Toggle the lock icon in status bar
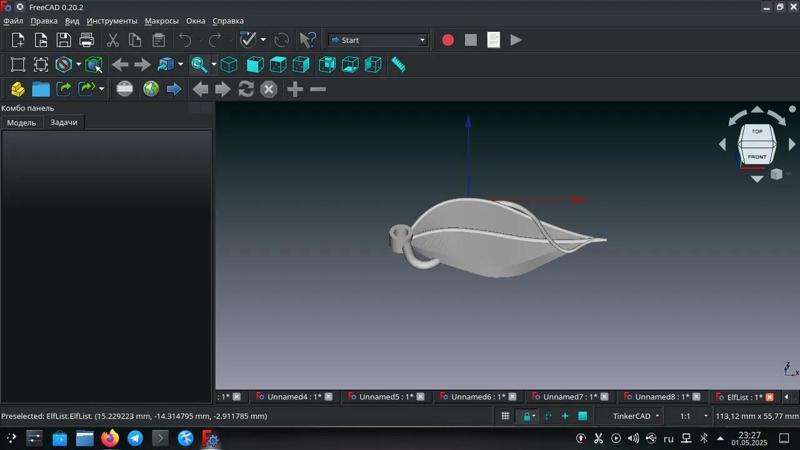This screenshot has height=450, width=800. (527, 416)
